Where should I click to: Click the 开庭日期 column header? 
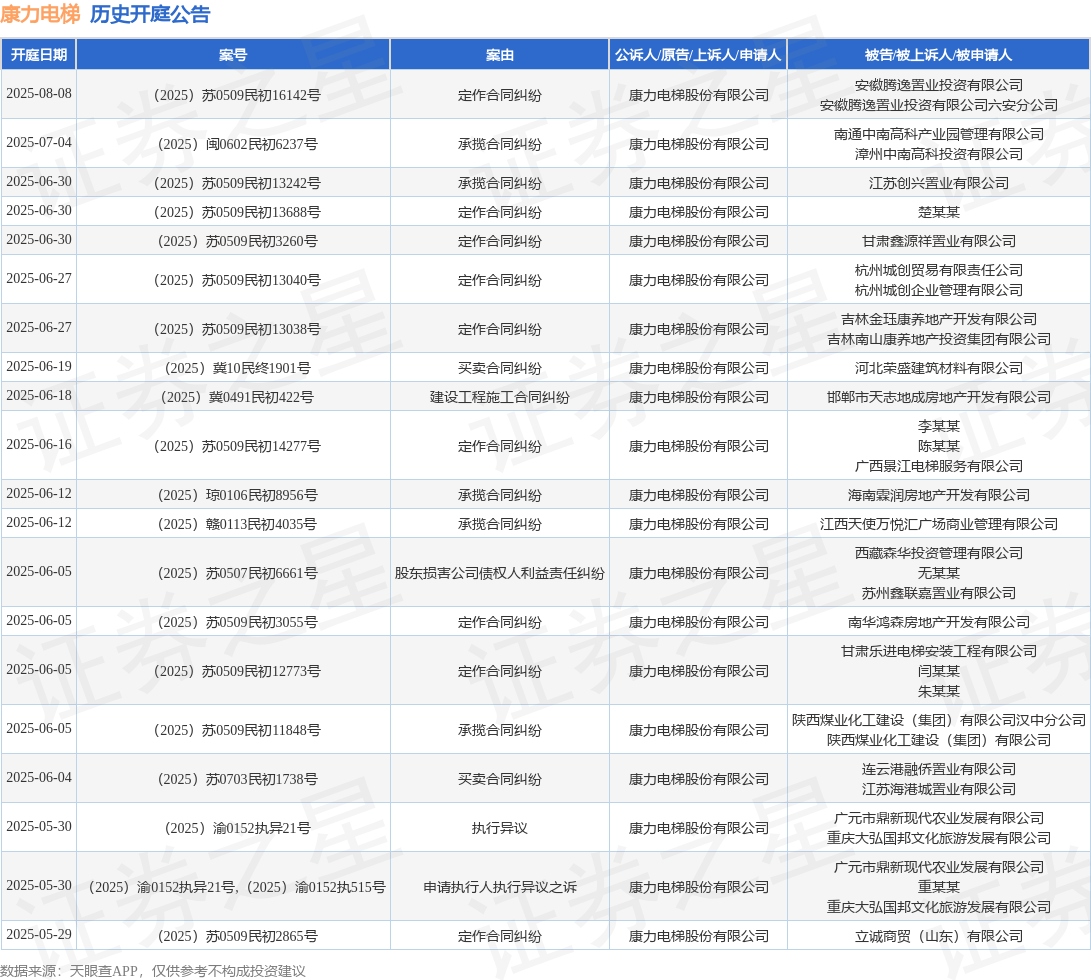39,55
